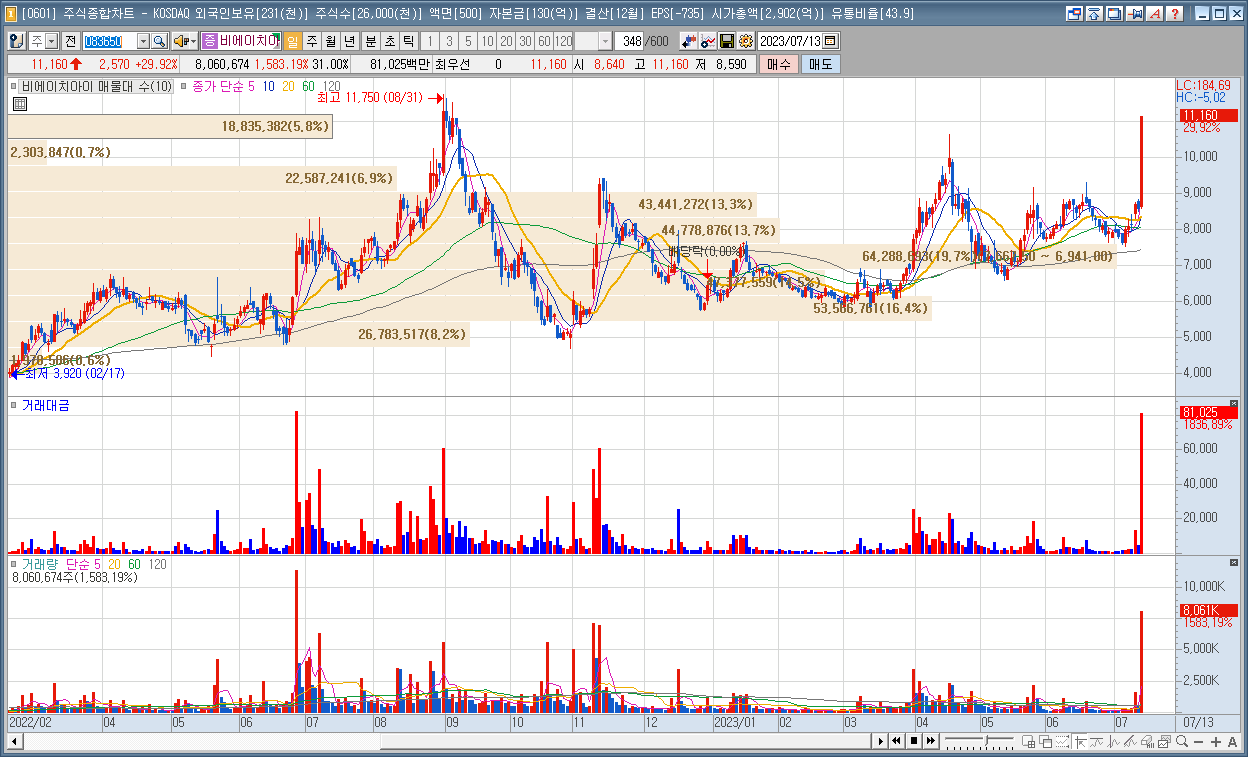Click the A text tool icon at bottom
Viewport: 1248px width, 757px height.
[x=1232, y=741]
